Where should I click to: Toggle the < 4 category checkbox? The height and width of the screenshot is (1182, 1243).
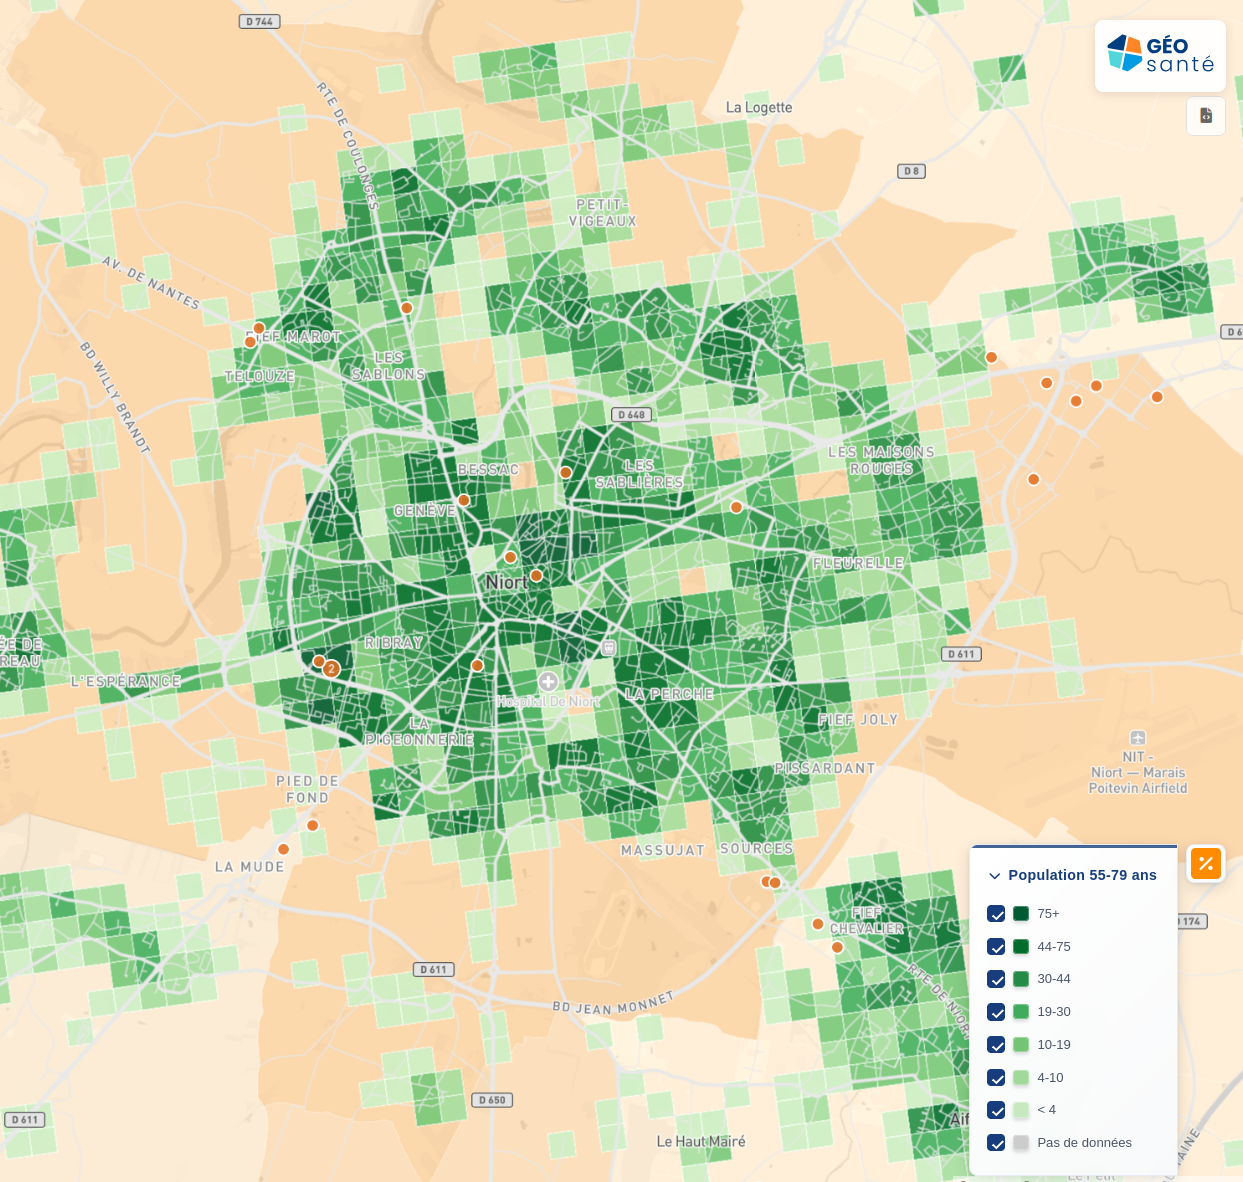pos(996,1110)
